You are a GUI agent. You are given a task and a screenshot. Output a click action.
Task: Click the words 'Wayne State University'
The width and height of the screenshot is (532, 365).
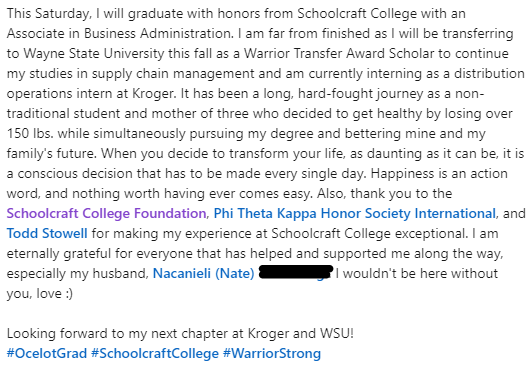click(94, 54)
